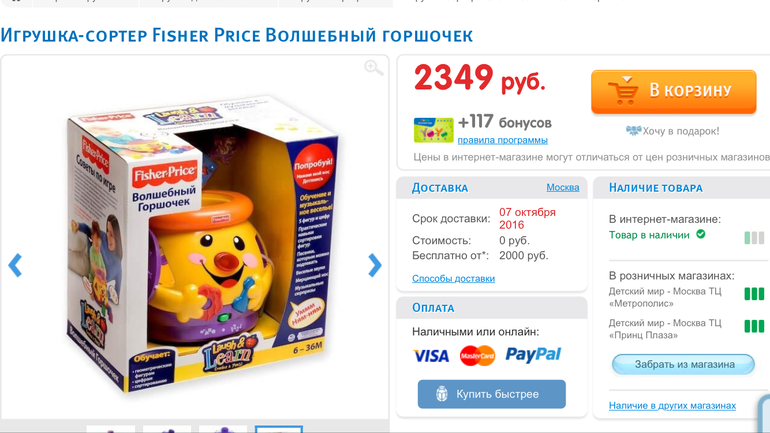Click the magnifier zoom icon on product image
Viewport: 770px width, 433px height.
point(374,68)
